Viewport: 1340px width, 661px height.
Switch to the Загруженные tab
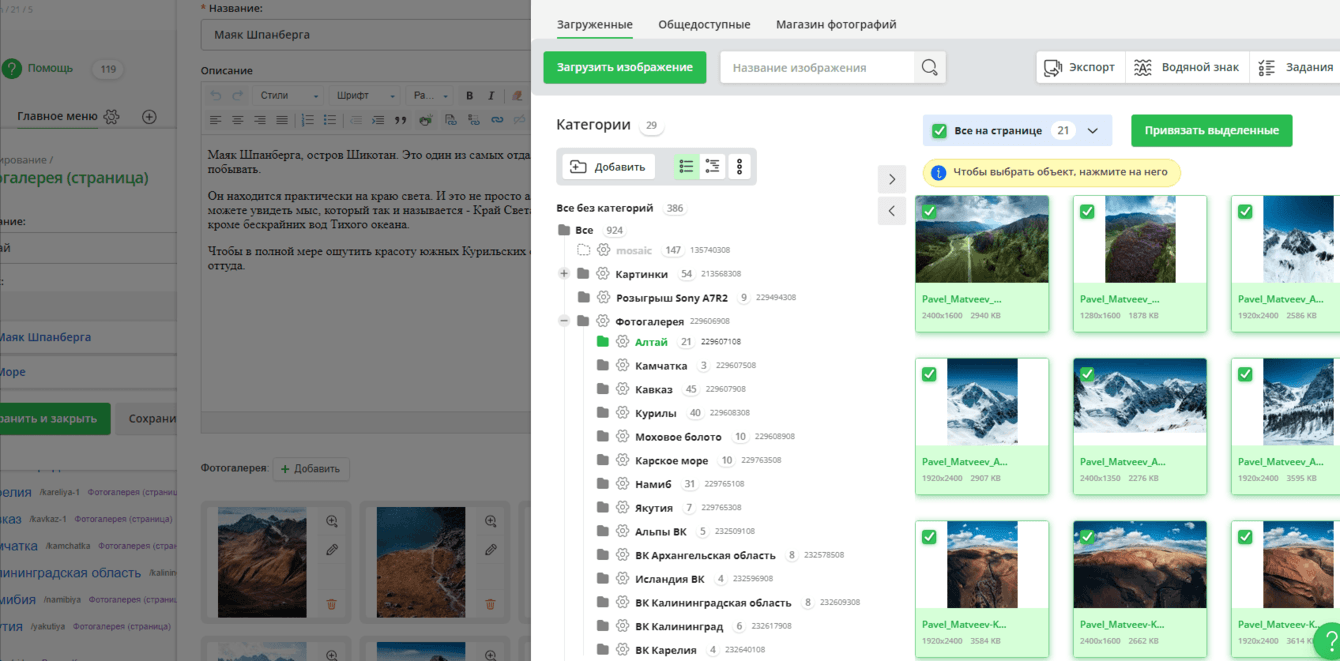(x=594, y=24)
